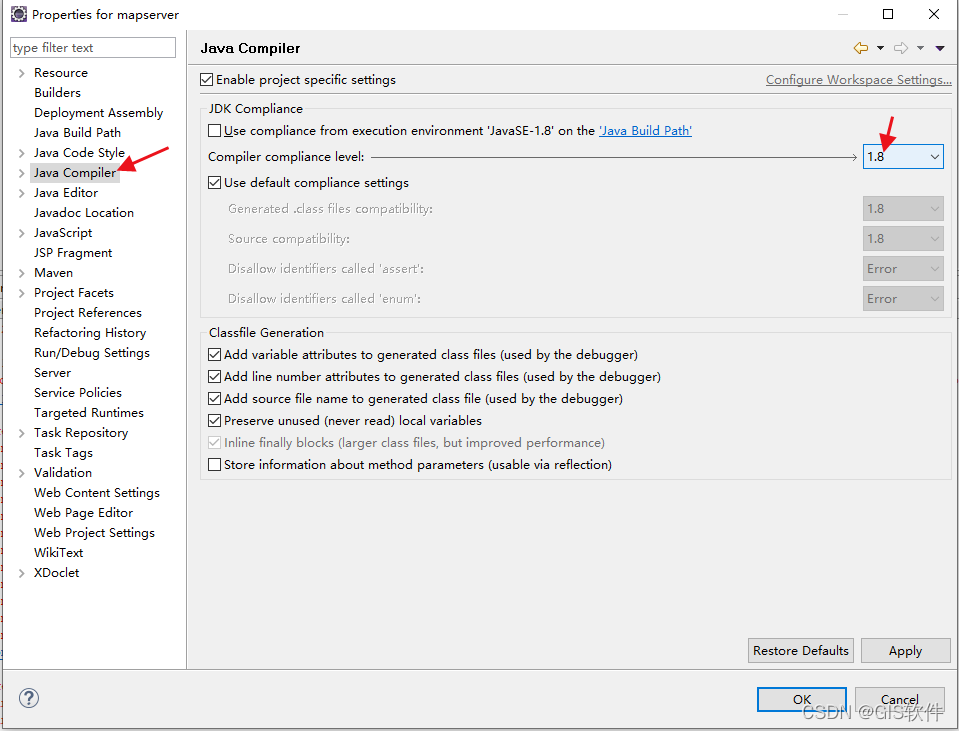The height and width of the screenshot is (731, 959).
Task: Open Generated .class files compatibility dropdown
Action: [903, 209]
